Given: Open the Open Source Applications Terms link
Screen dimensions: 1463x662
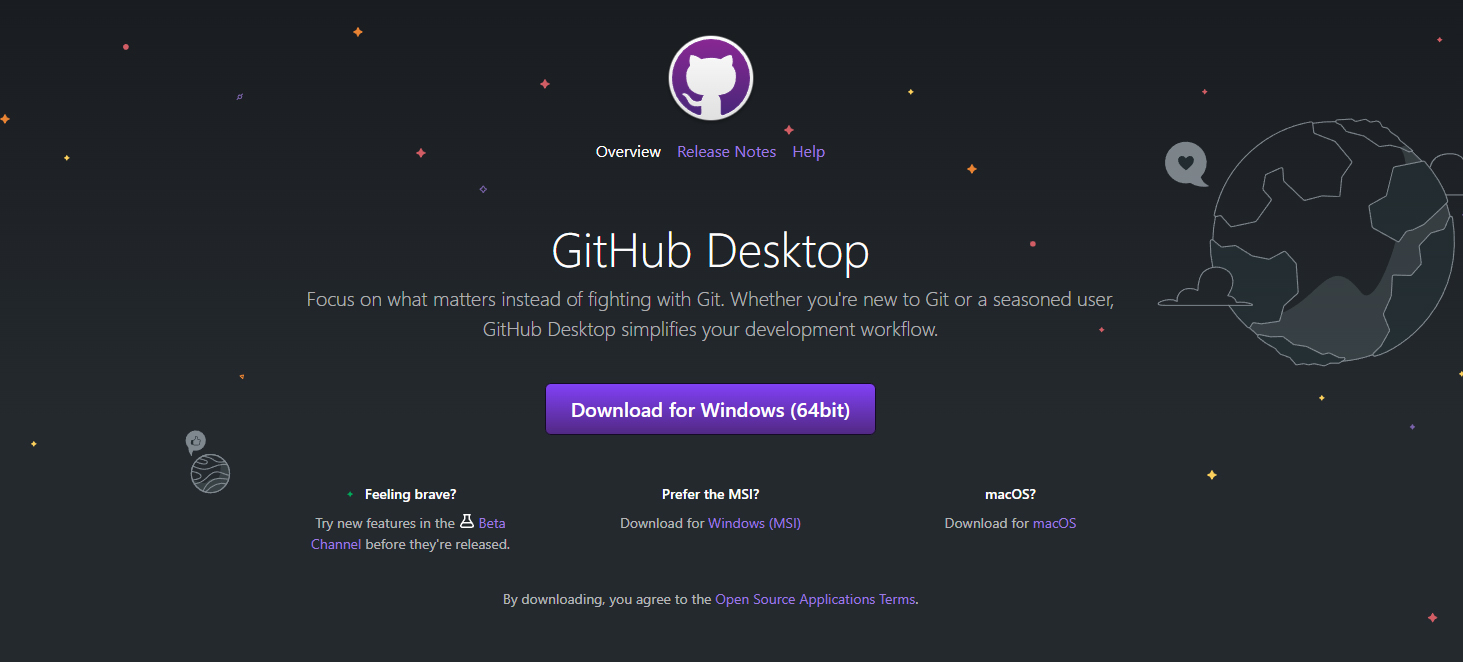Looking at the screenshot, I should pos(815,600).
